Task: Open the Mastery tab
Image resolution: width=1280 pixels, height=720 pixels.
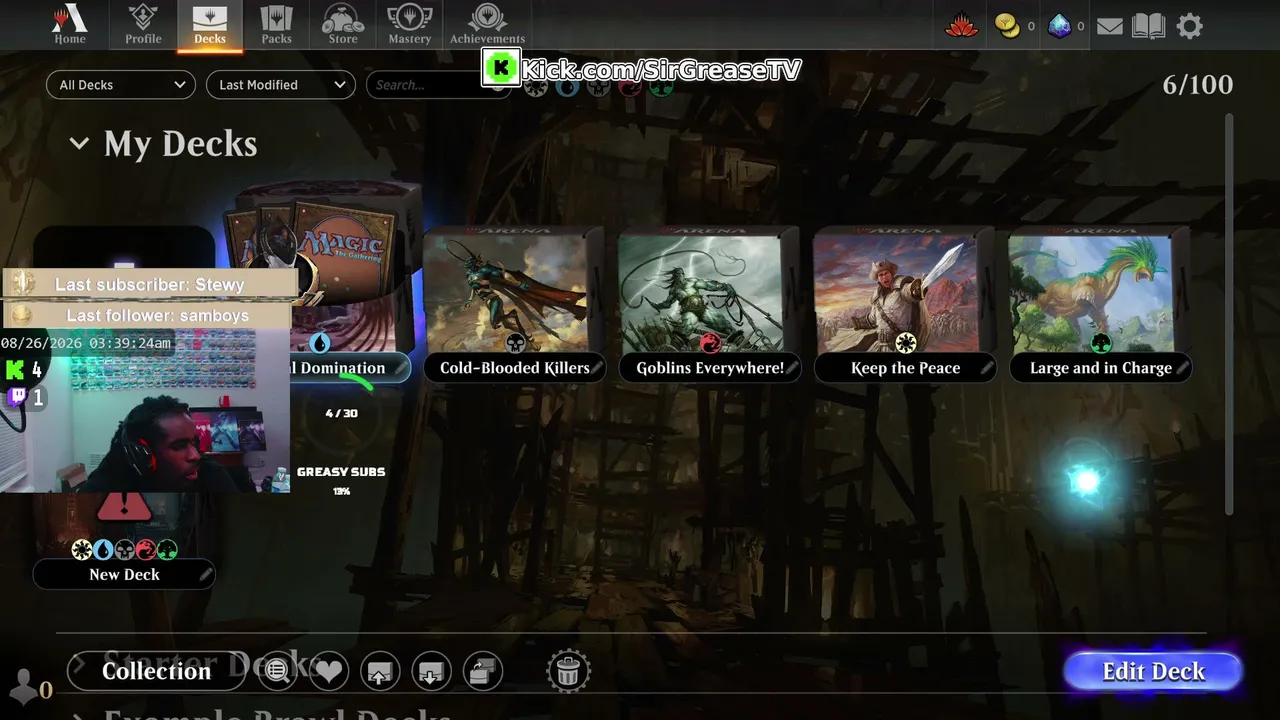Action: (x=409, y=25)
